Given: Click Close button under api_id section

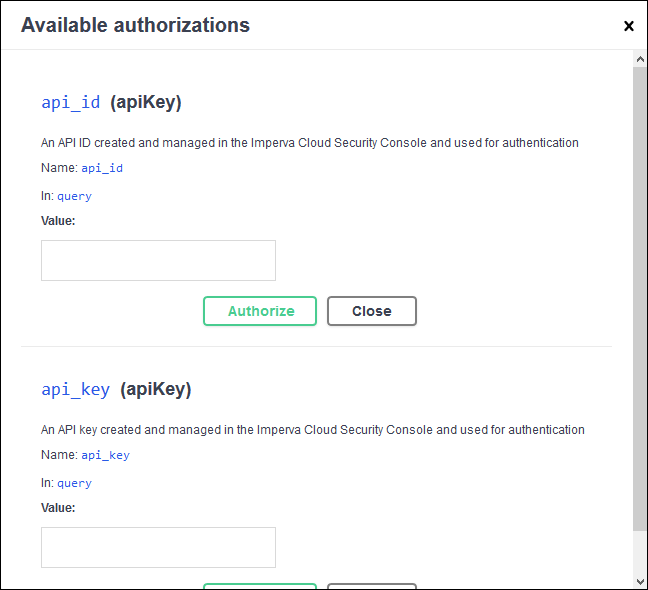Looking at the screenshot, I should click(x=372, y=311).
